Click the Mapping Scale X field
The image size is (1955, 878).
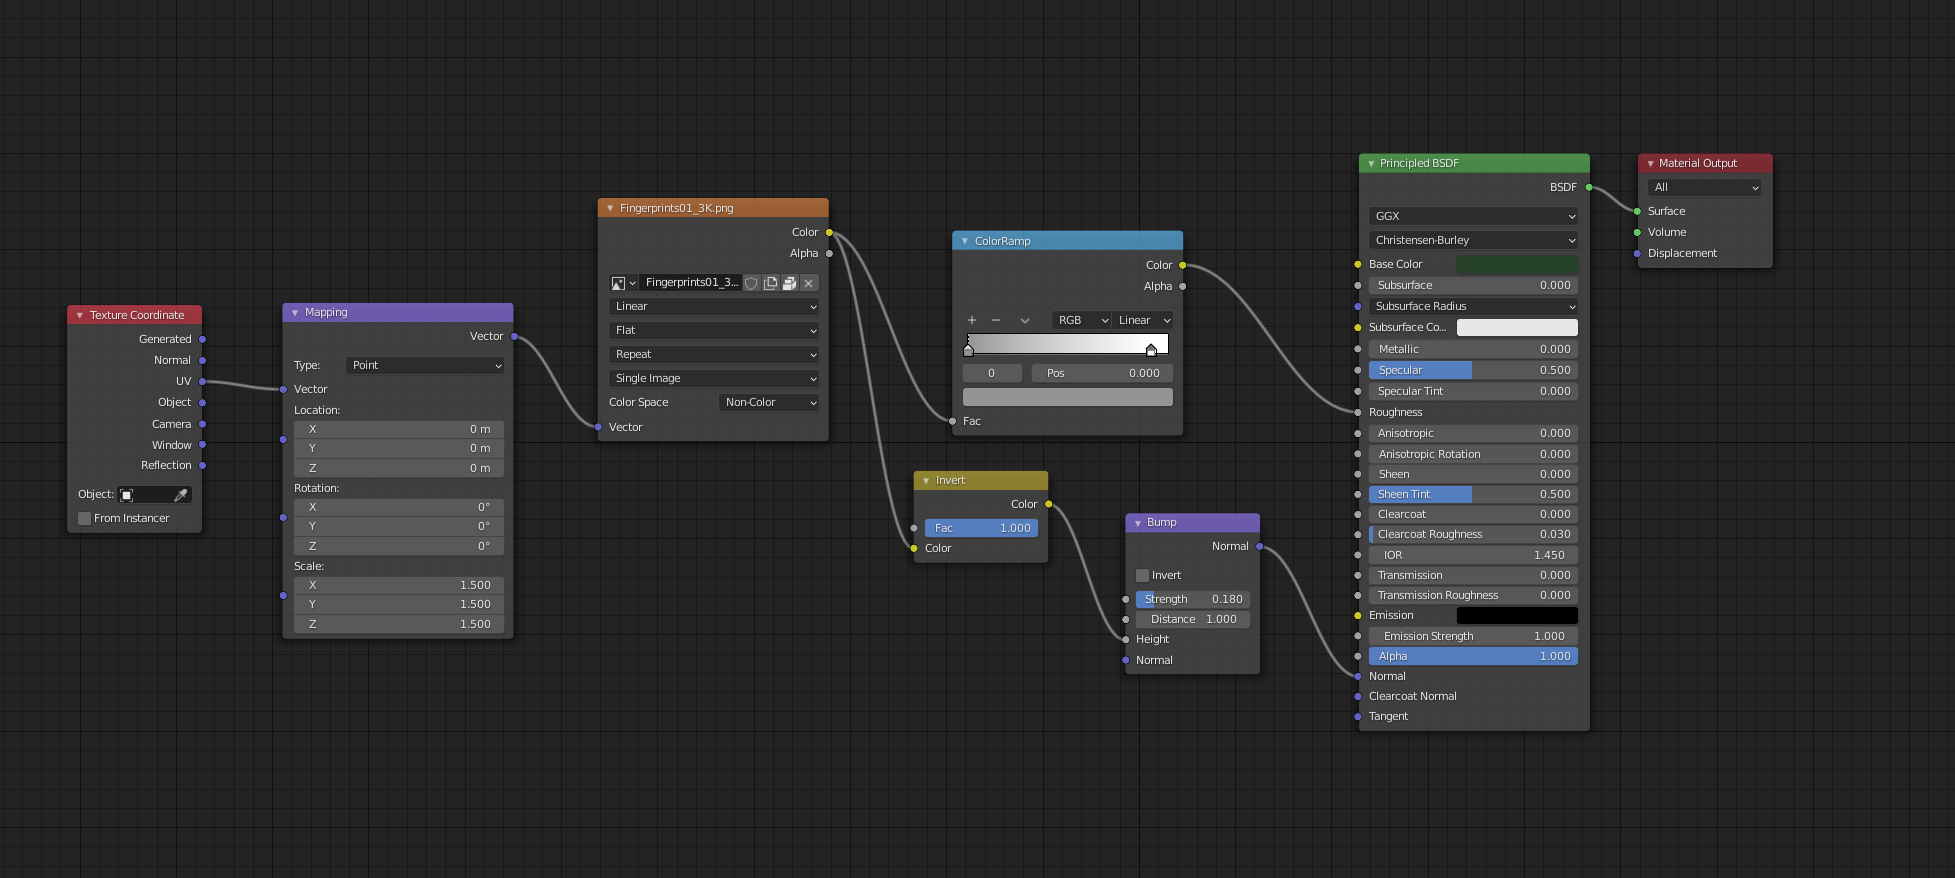[x=398, y=585]
